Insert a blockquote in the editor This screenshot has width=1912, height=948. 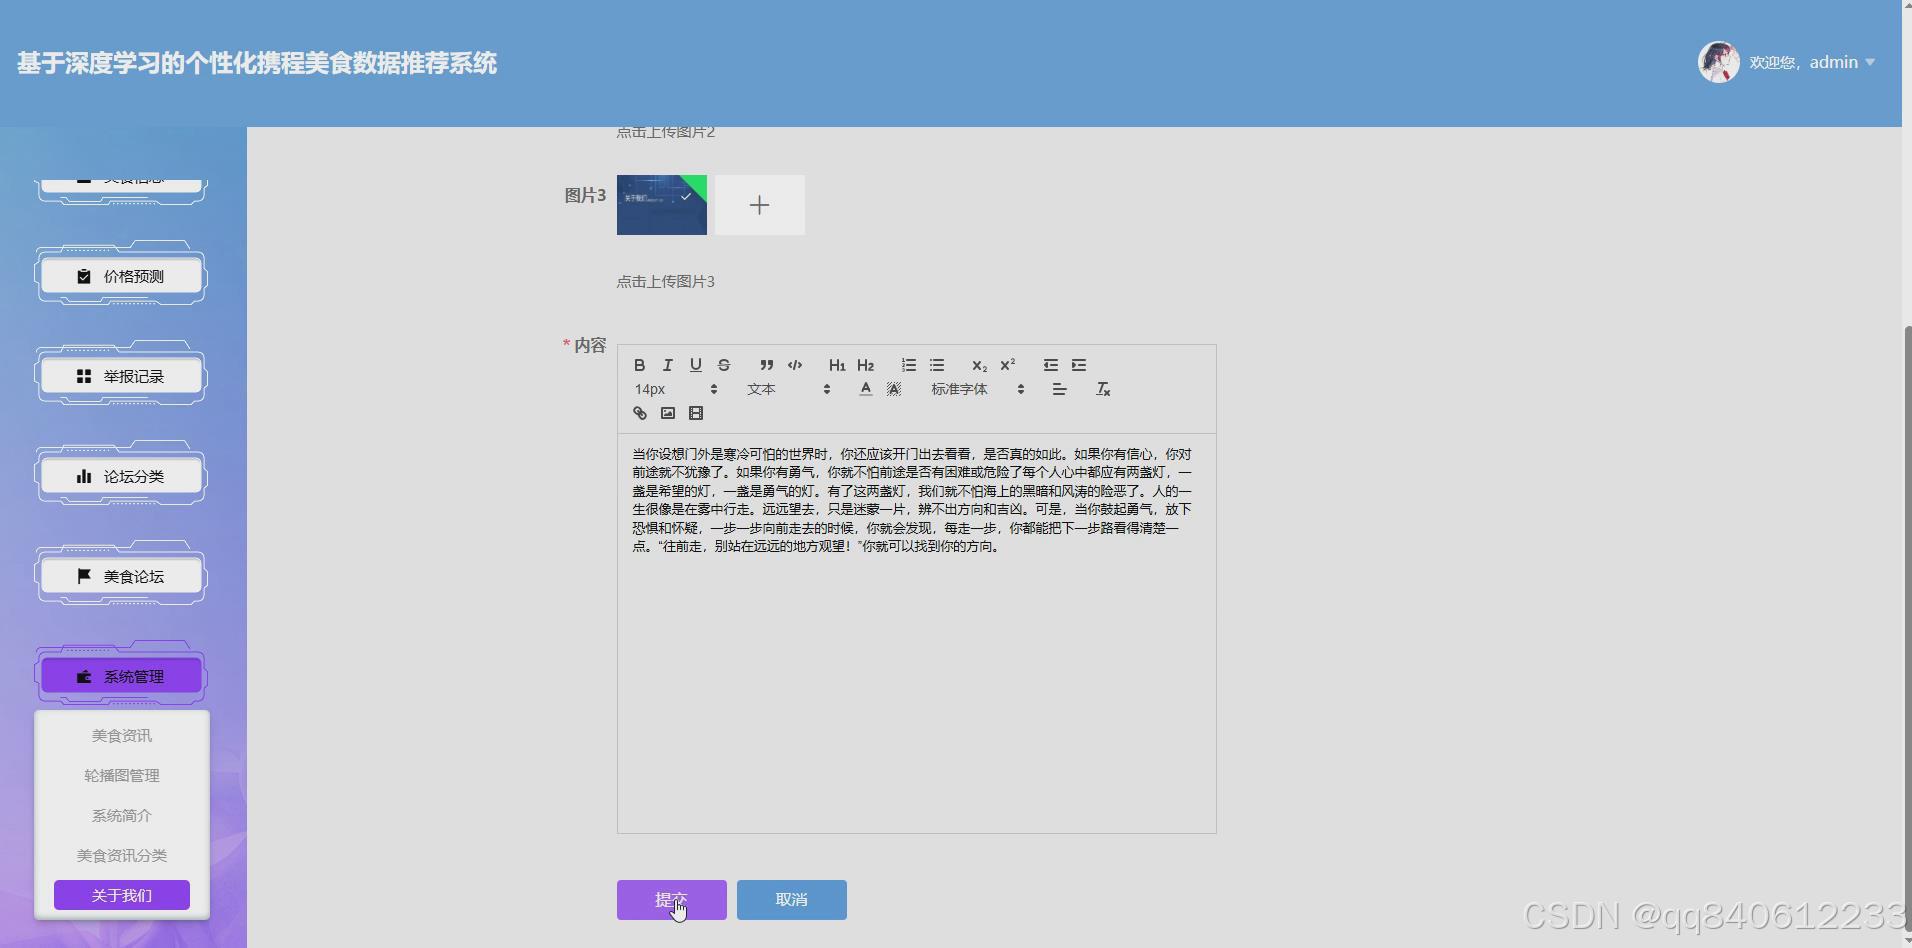click(x=766, y=365)
